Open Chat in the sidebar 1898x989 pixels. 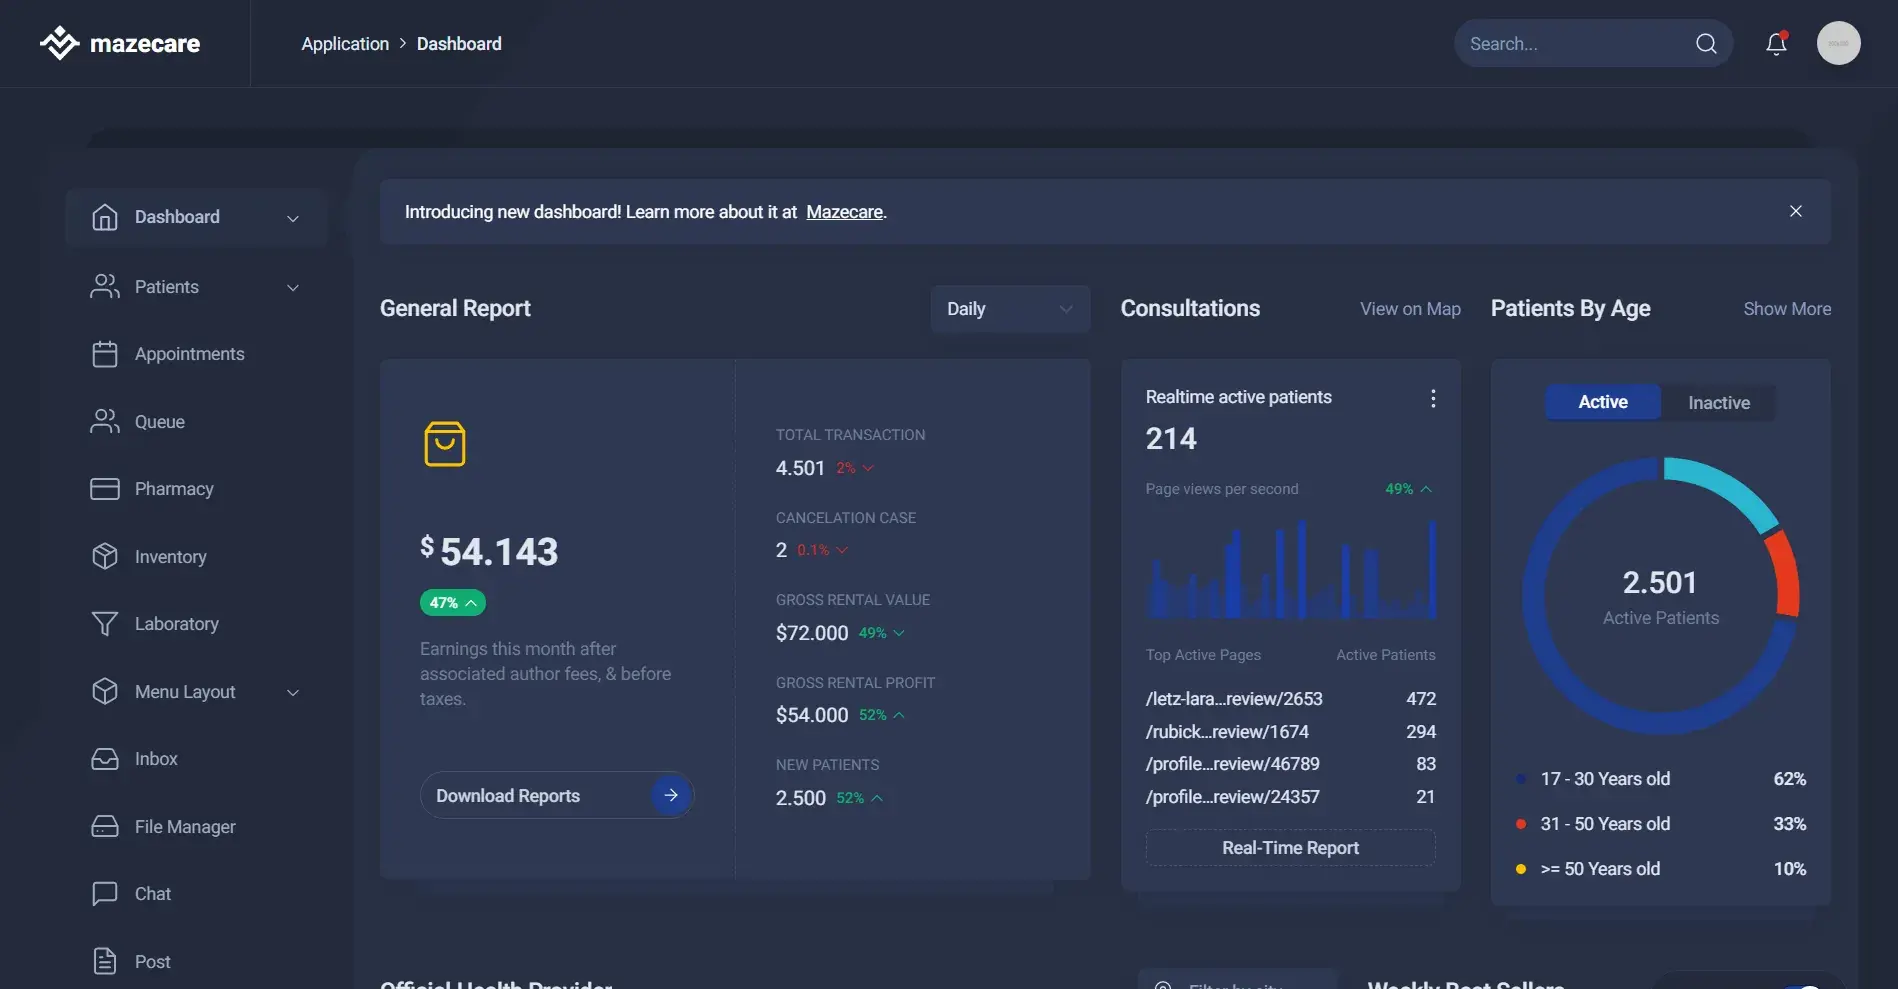tap(152, 894)
